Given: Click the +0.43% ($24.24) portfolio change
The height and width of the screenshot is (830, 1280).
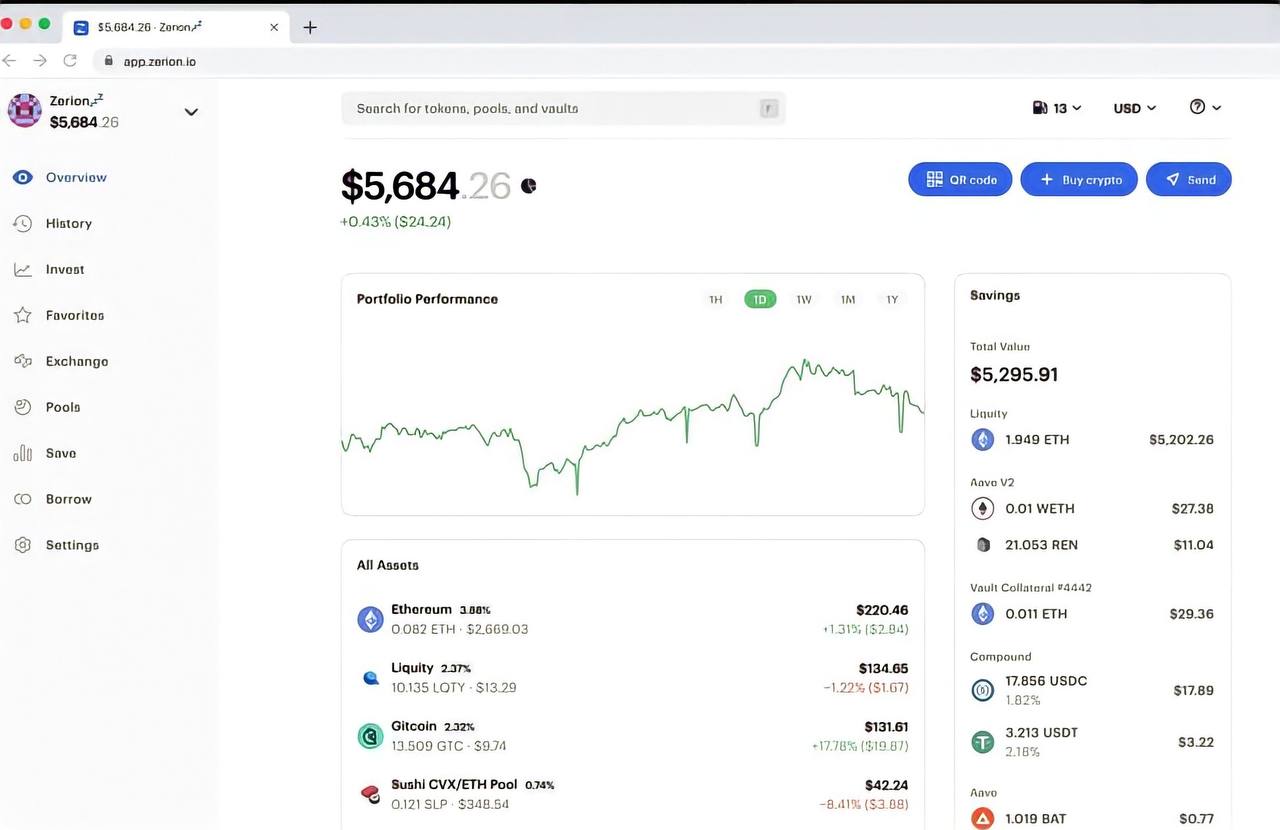Looking at the screenshot, I should [396, 222].
